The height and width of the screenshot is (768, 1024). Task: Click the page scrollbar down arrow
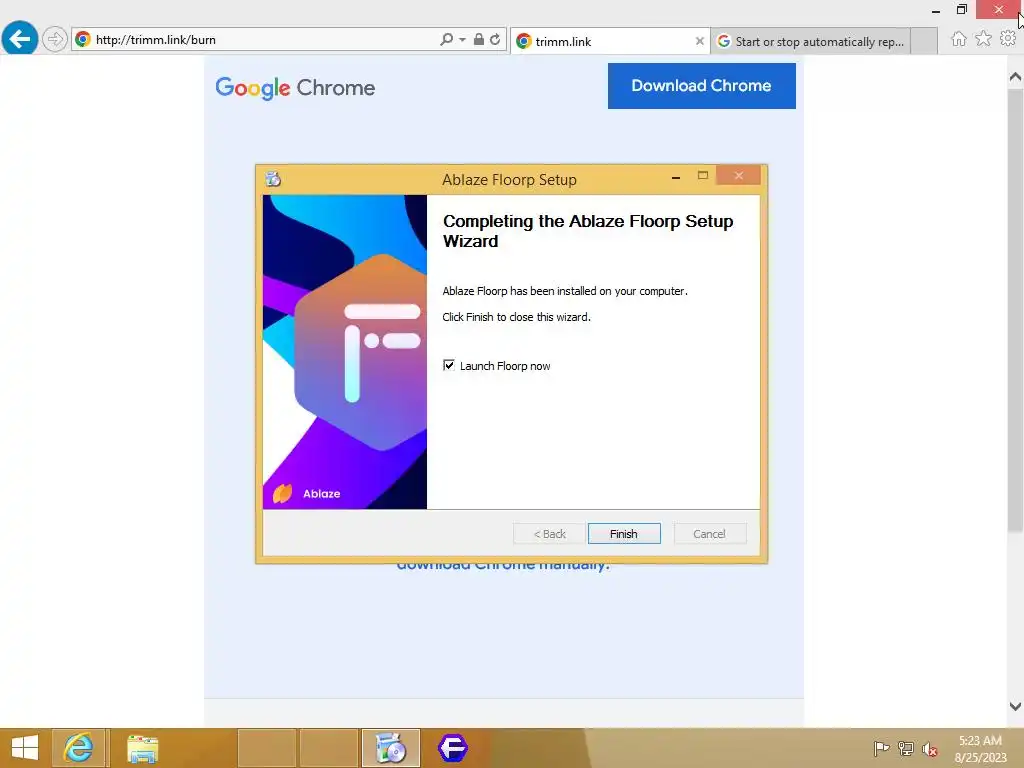pos(1015,706)
